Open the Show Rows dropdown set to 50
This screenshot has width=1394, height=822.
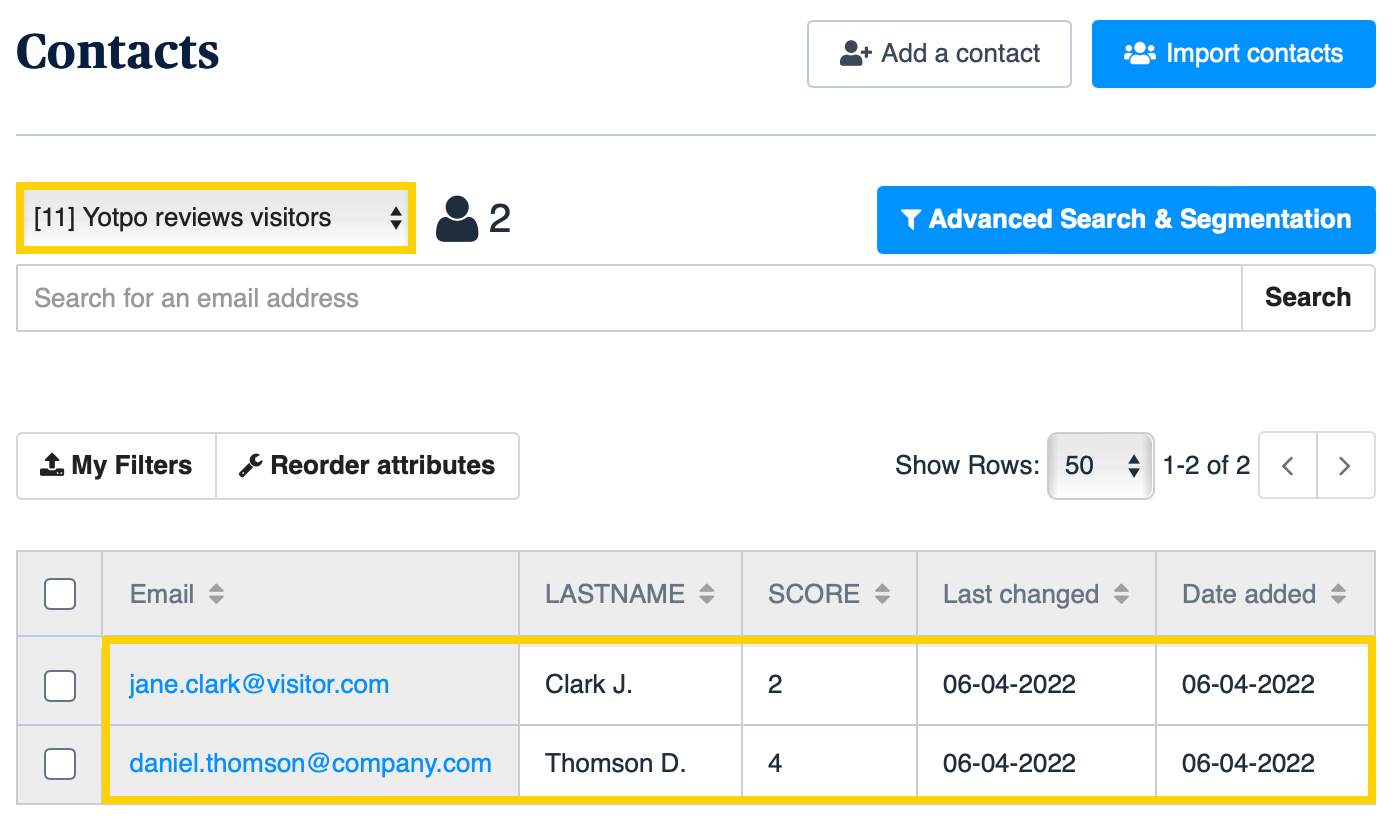(1100, 465)
